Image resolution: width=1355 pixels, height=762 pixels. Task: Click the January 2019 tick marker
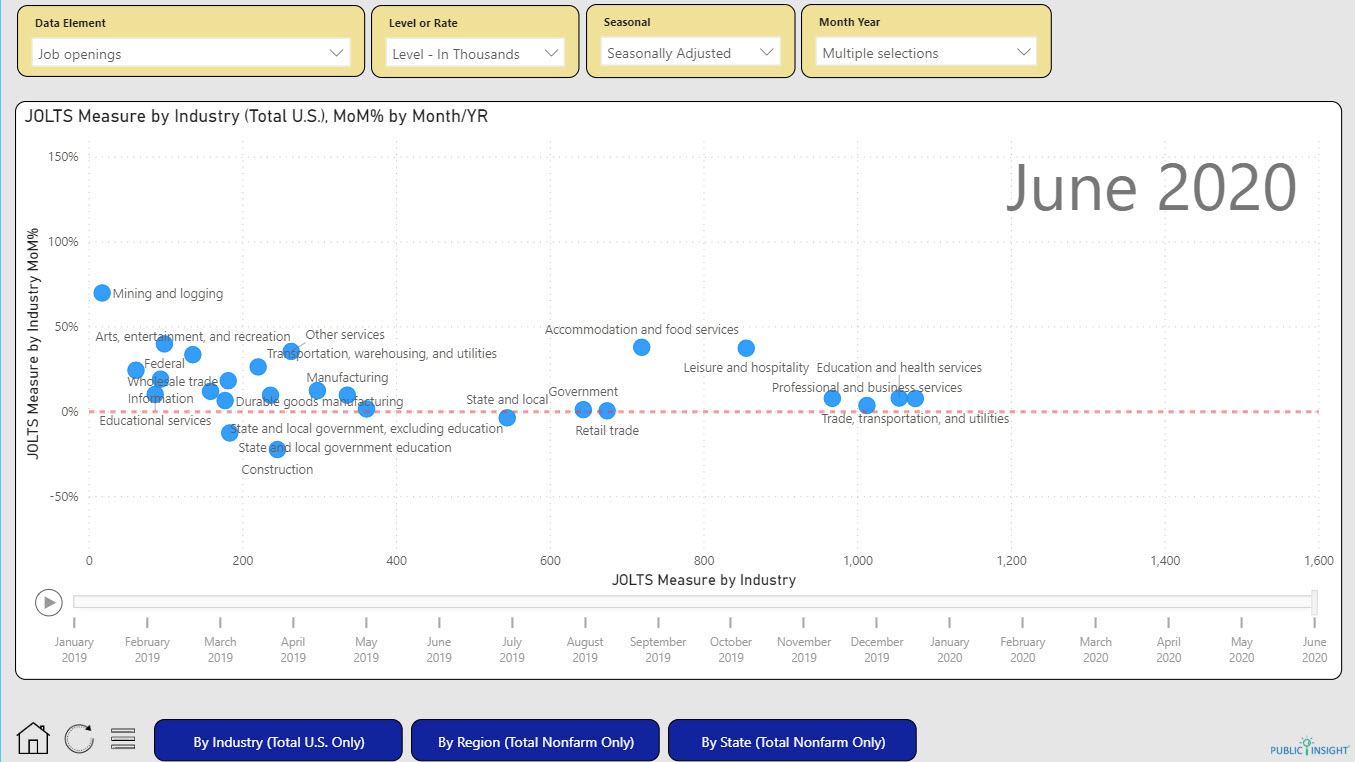[x=74, y=620]
